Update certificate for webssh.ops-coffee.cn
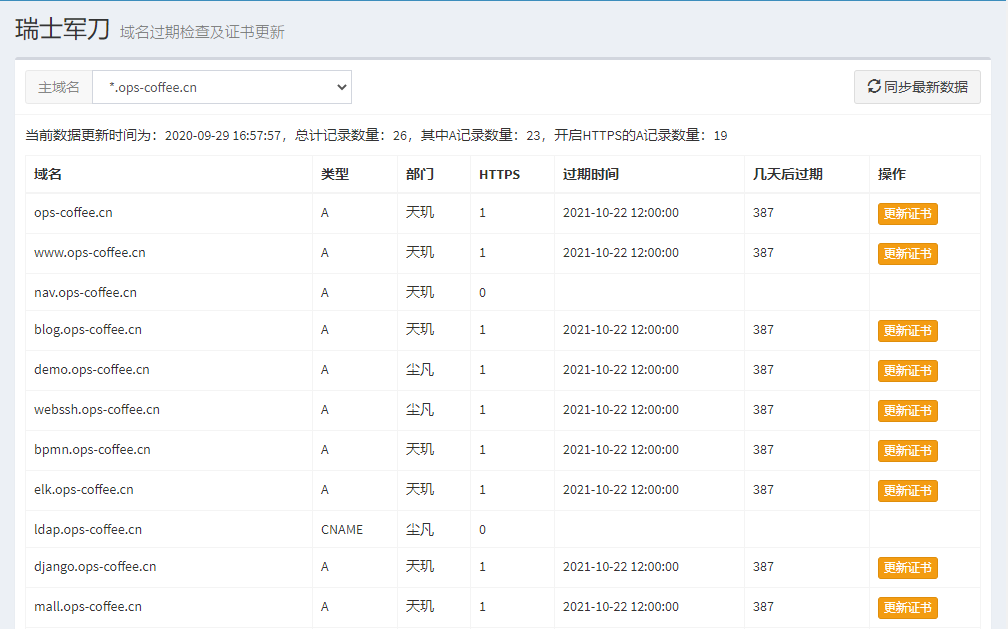 tap(907, 411)
